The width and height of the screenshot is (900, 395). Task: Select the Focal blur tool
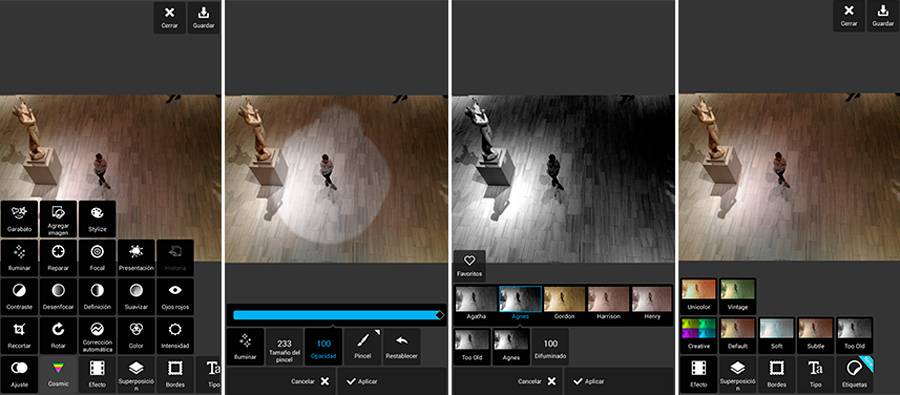pyautogui.click(x=98, y=258)
